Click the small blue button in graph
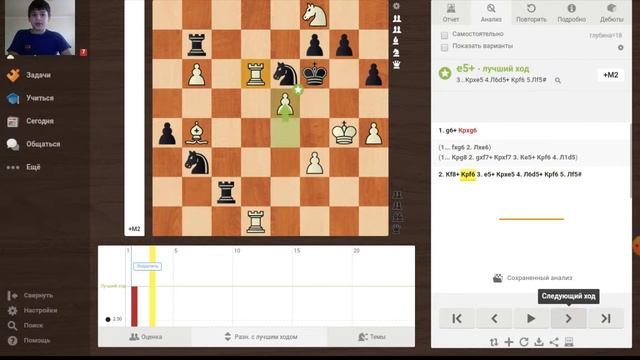 click(x=147, y=267)
